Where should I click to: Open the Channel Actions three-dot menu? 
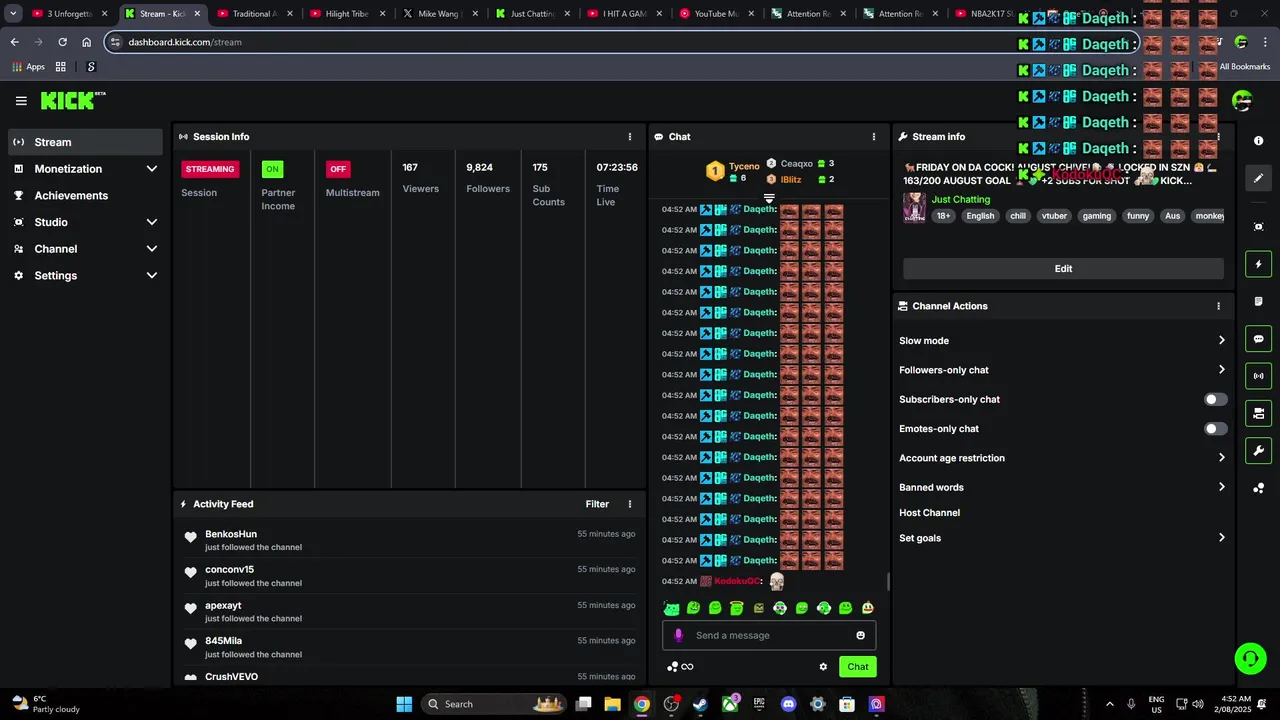[x=1218, y=306]
